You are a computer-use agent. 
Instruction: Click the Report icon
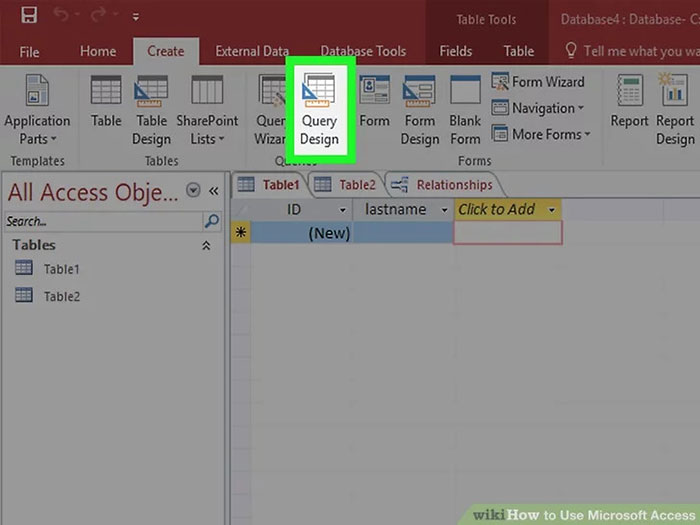629,103
